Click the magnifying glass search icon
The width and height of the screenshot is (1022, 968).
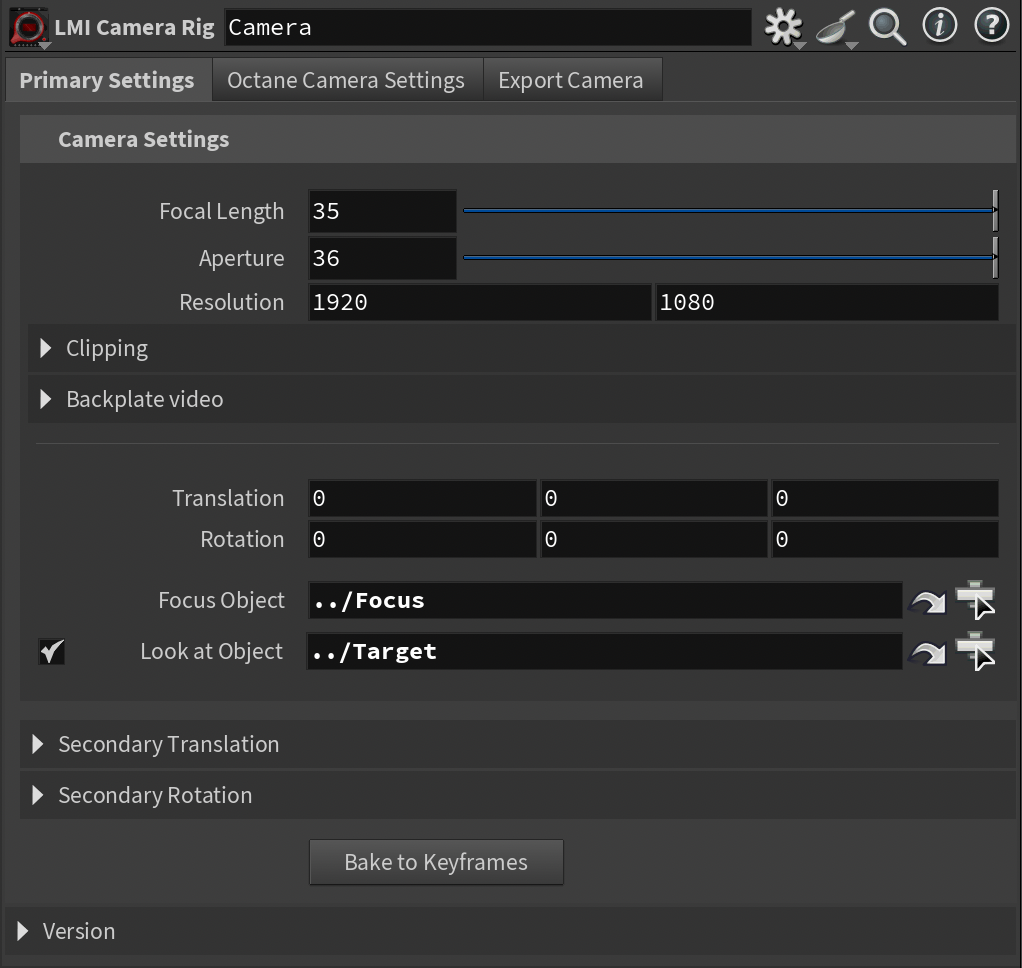pos(887,27)
